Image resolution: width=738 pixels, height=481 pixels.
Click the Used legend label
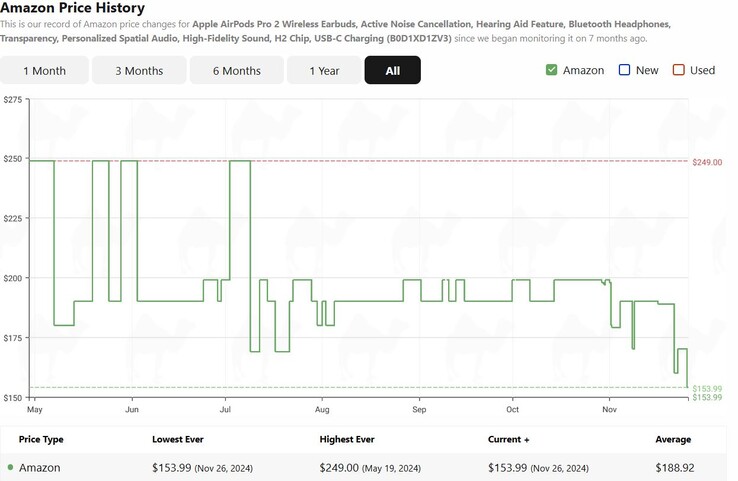tap(703, 71)
